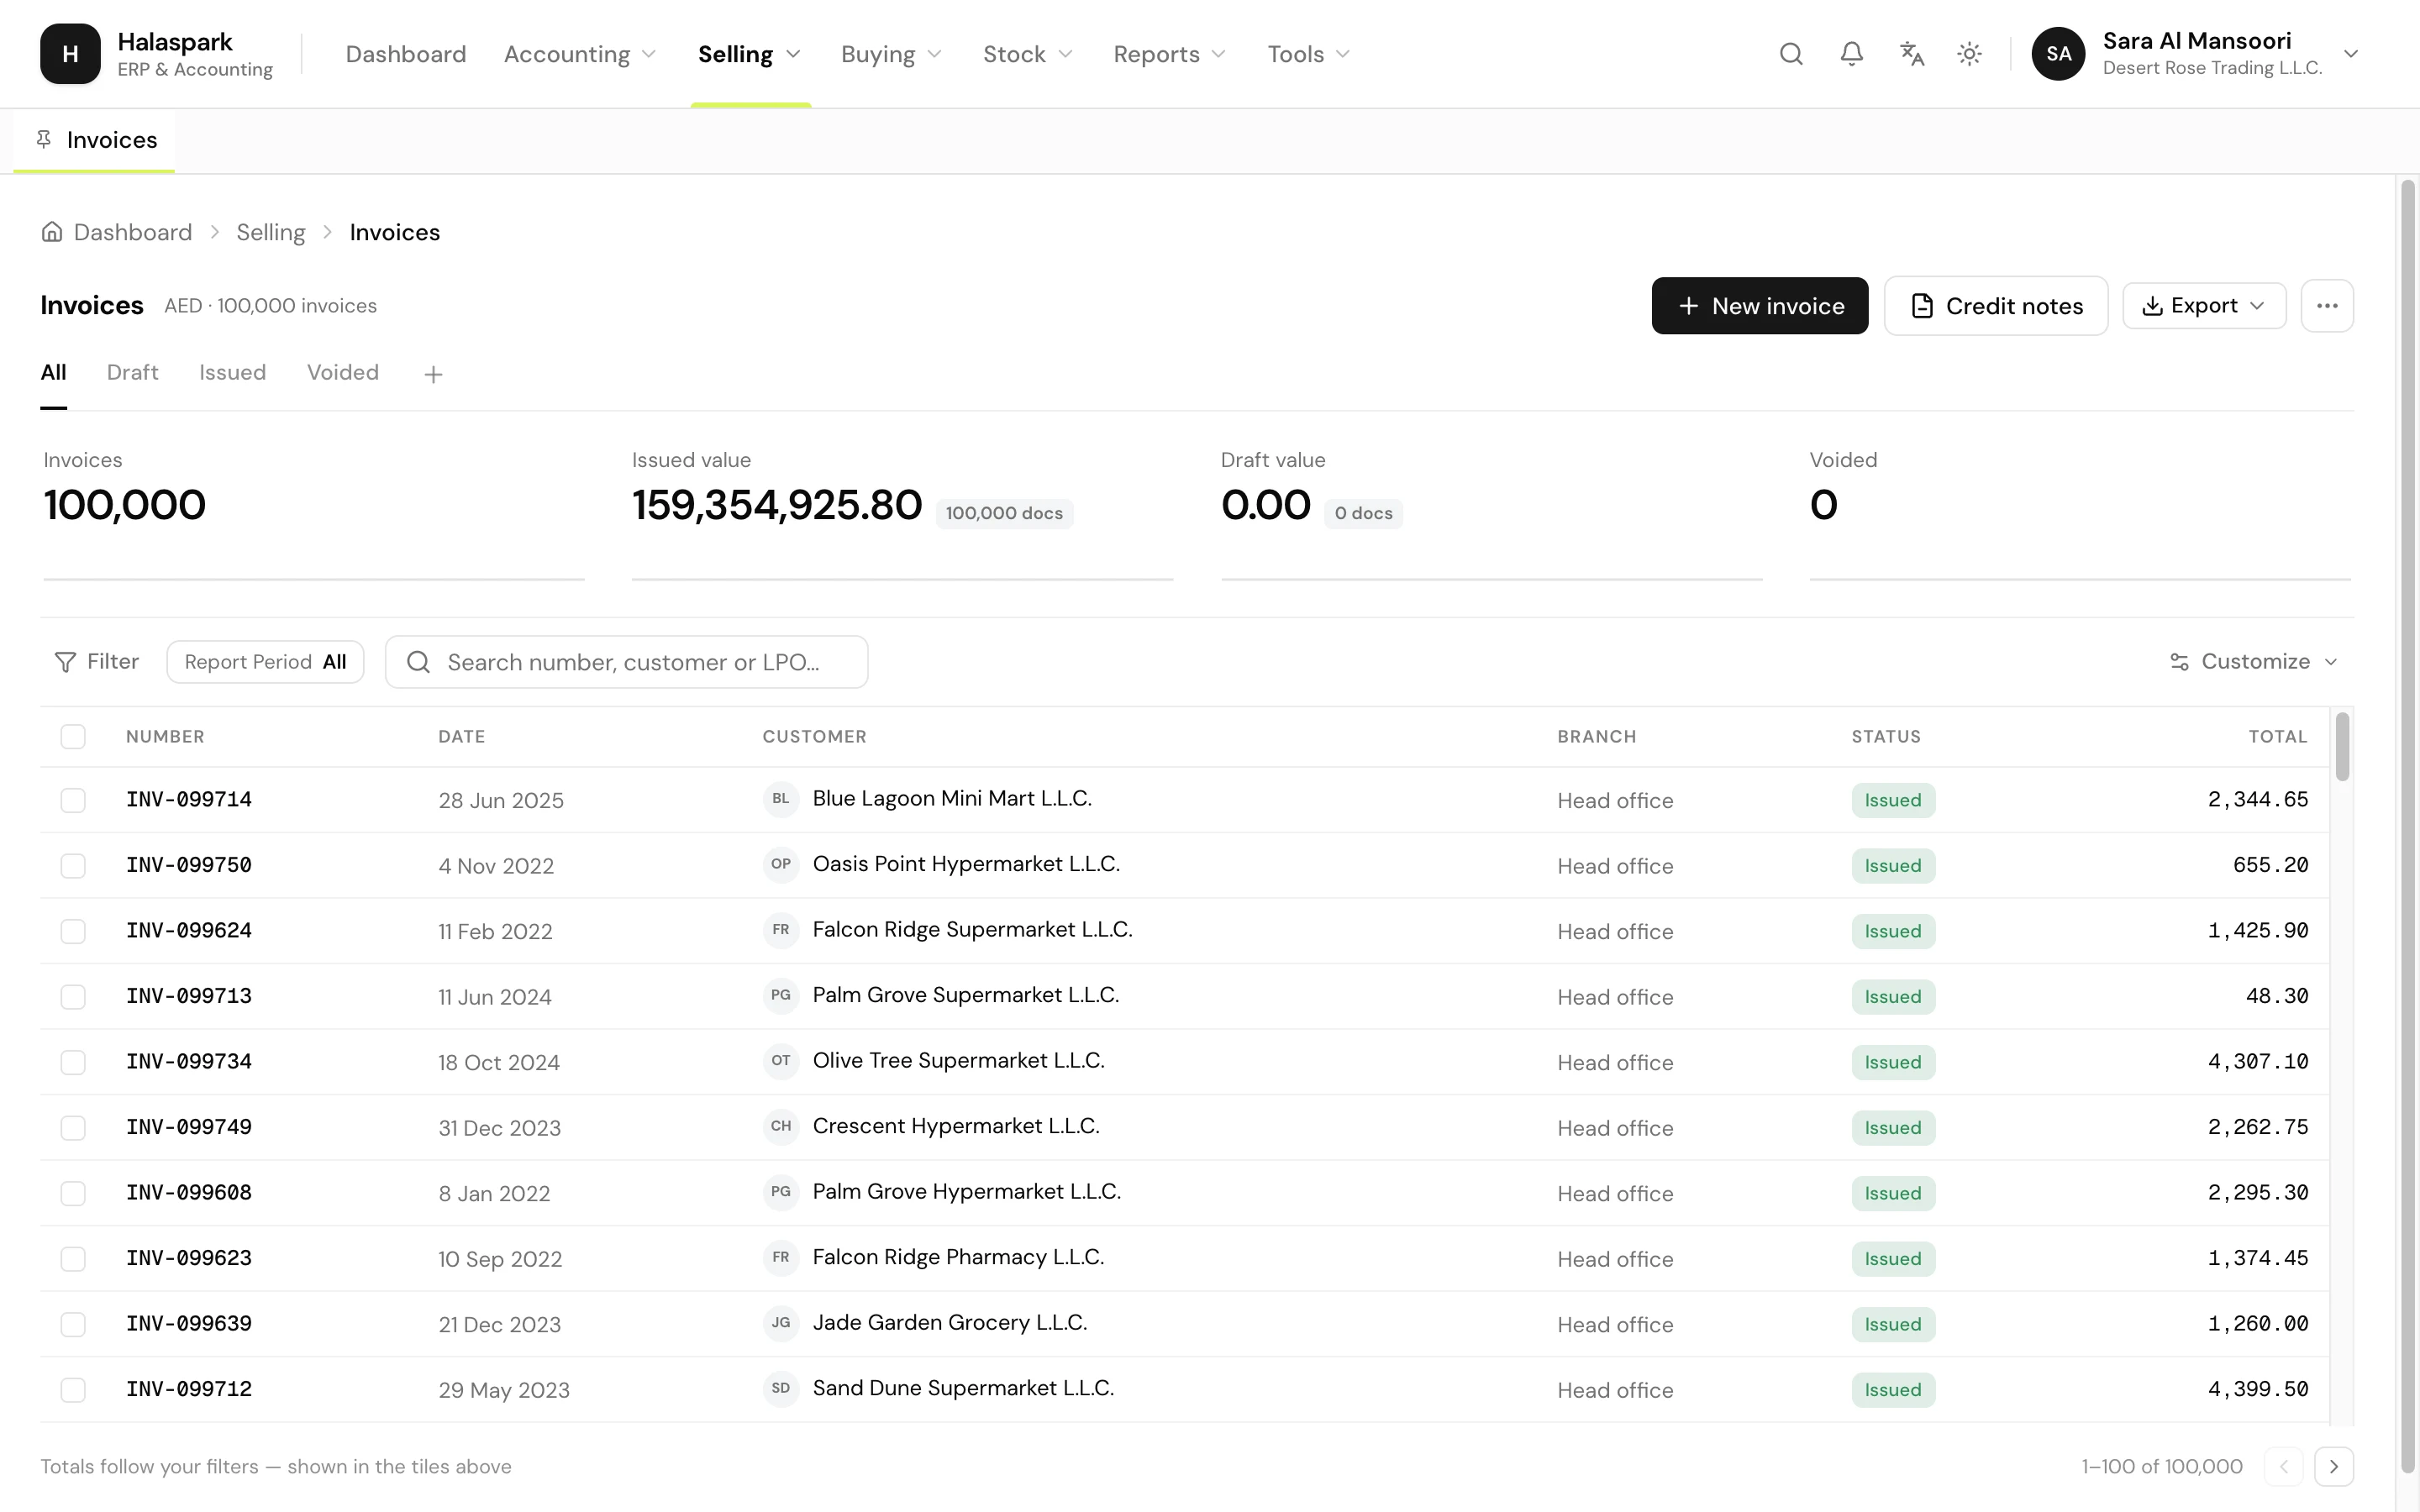Select checkbox for INV-099713
The image size is (2420, 1512).
73,997
